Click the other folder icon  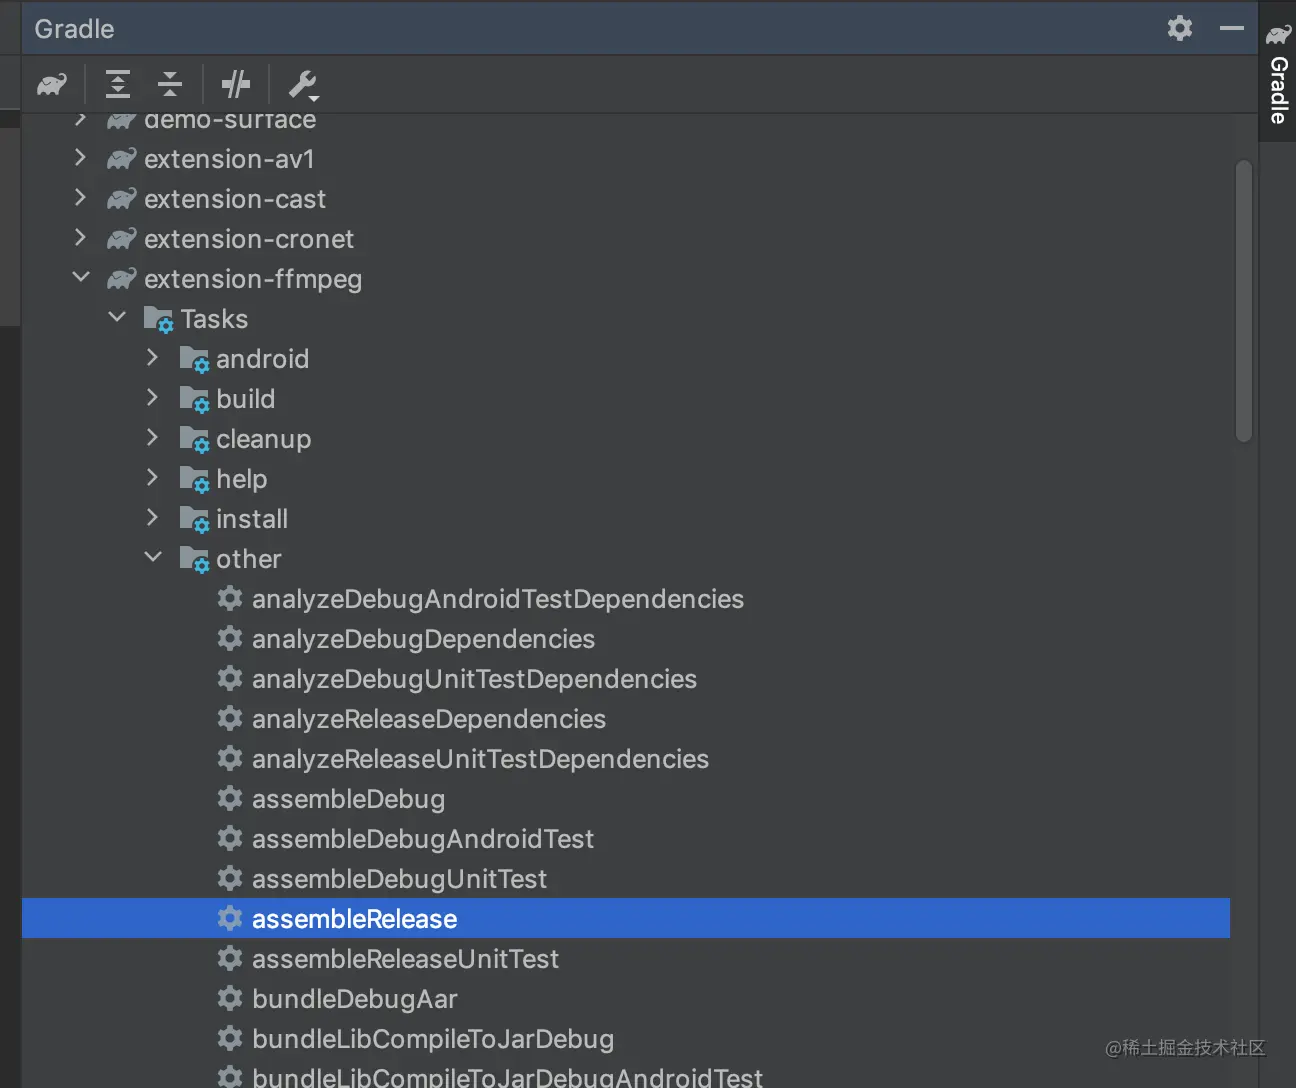195,559
